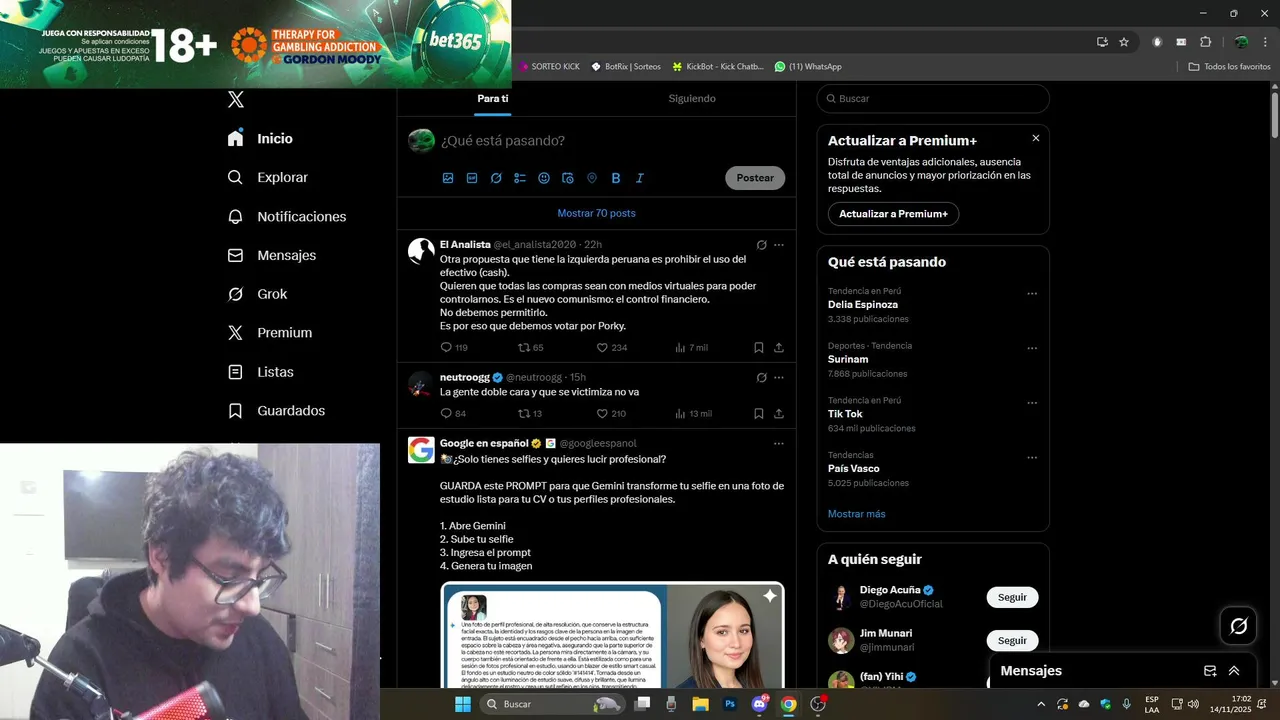
Task: Dismiss the Actualizar a Premium+ card
Action: point(1036,138)
